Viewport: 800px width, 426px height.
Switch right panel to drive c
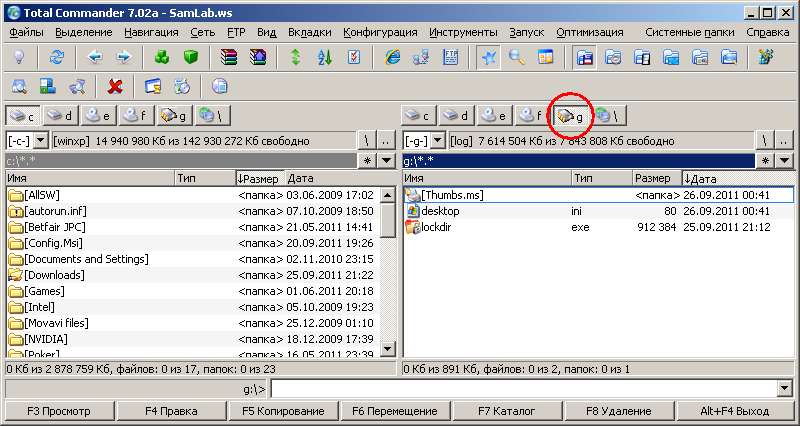pyautogui.click(x=418, y=116)
